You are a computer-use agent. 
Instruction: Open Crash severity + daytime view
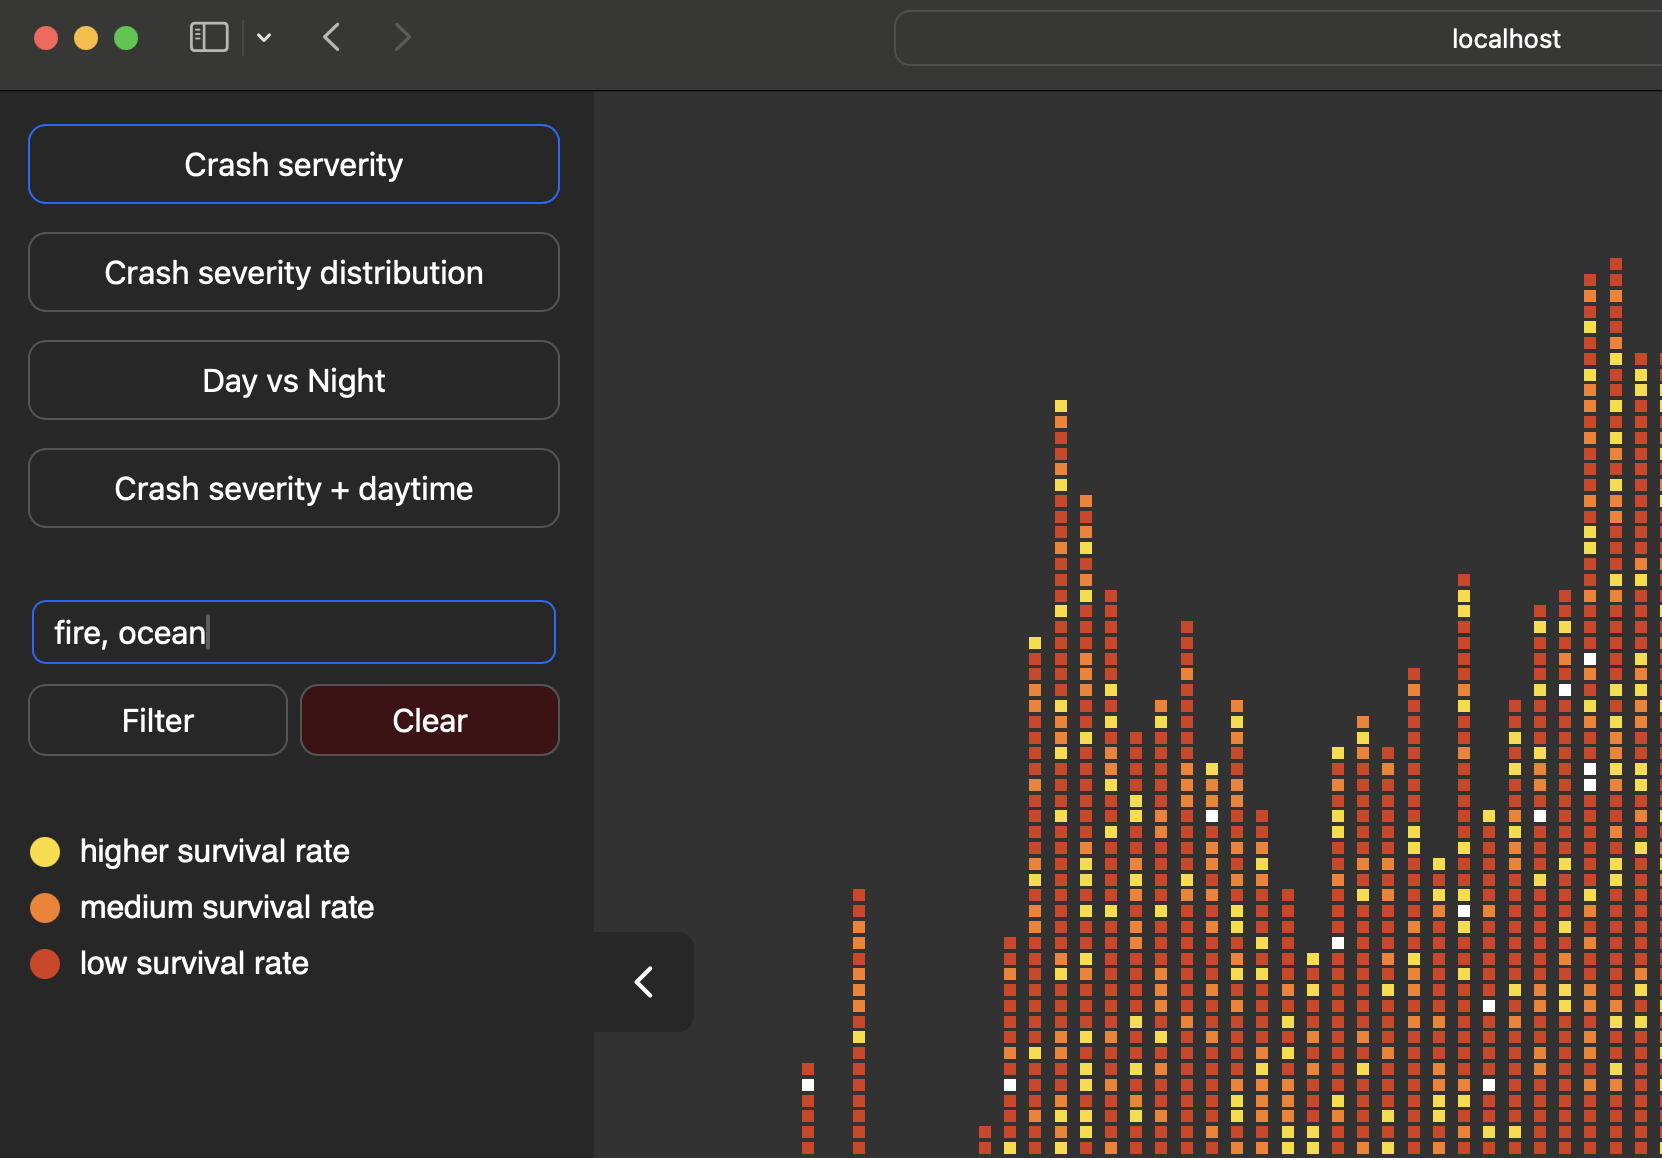pyautogui.click(x=293, y=488)
